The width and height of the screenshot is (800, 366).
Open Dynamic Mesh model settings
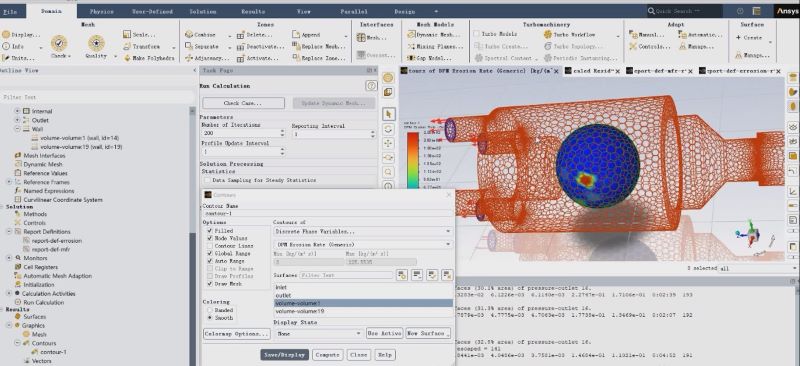(x=411, y=35)
